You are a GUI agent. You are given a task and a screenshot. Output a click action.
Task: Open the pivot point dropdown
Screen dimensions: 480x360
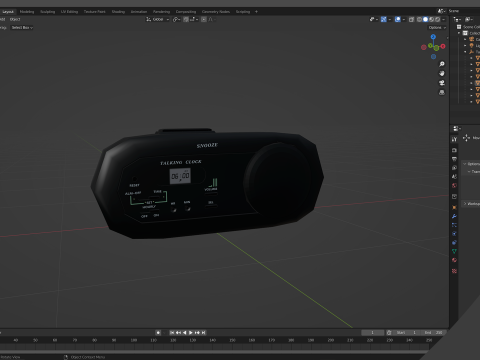177,19
